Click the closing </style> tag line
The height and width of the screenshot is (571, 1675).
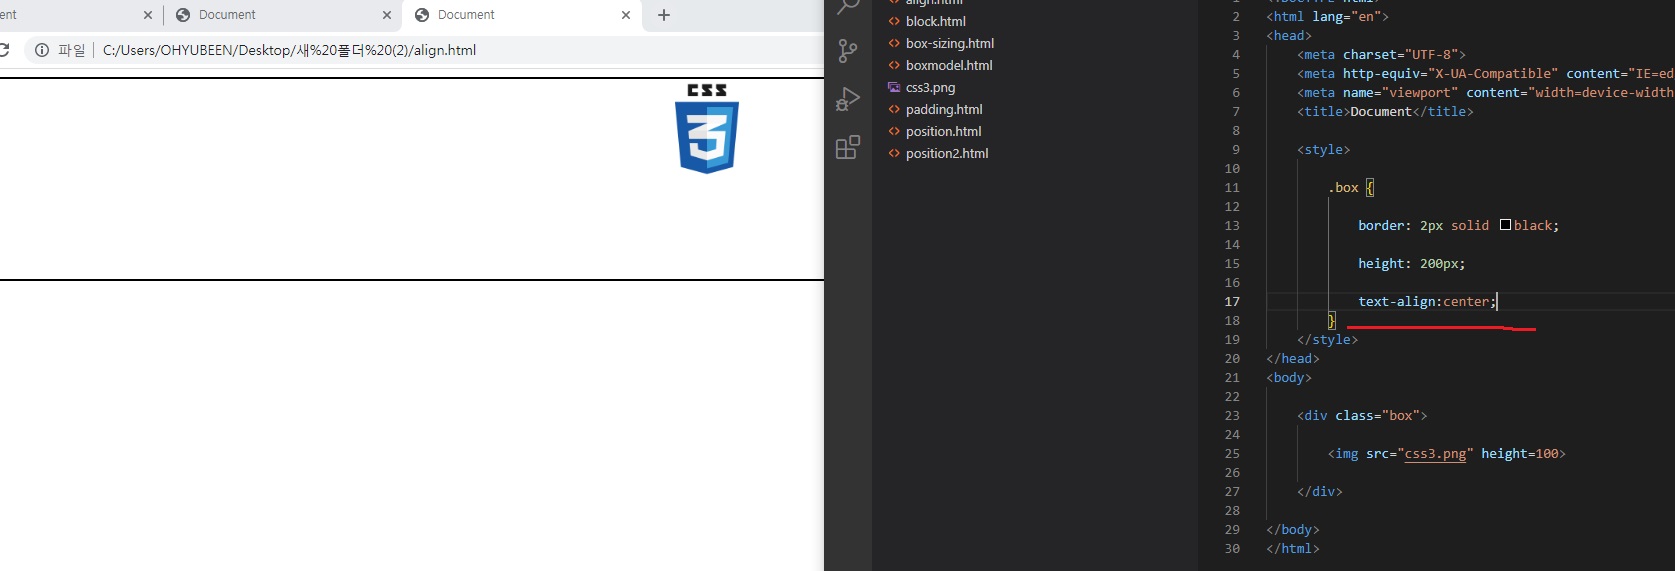pos(1327,339)
